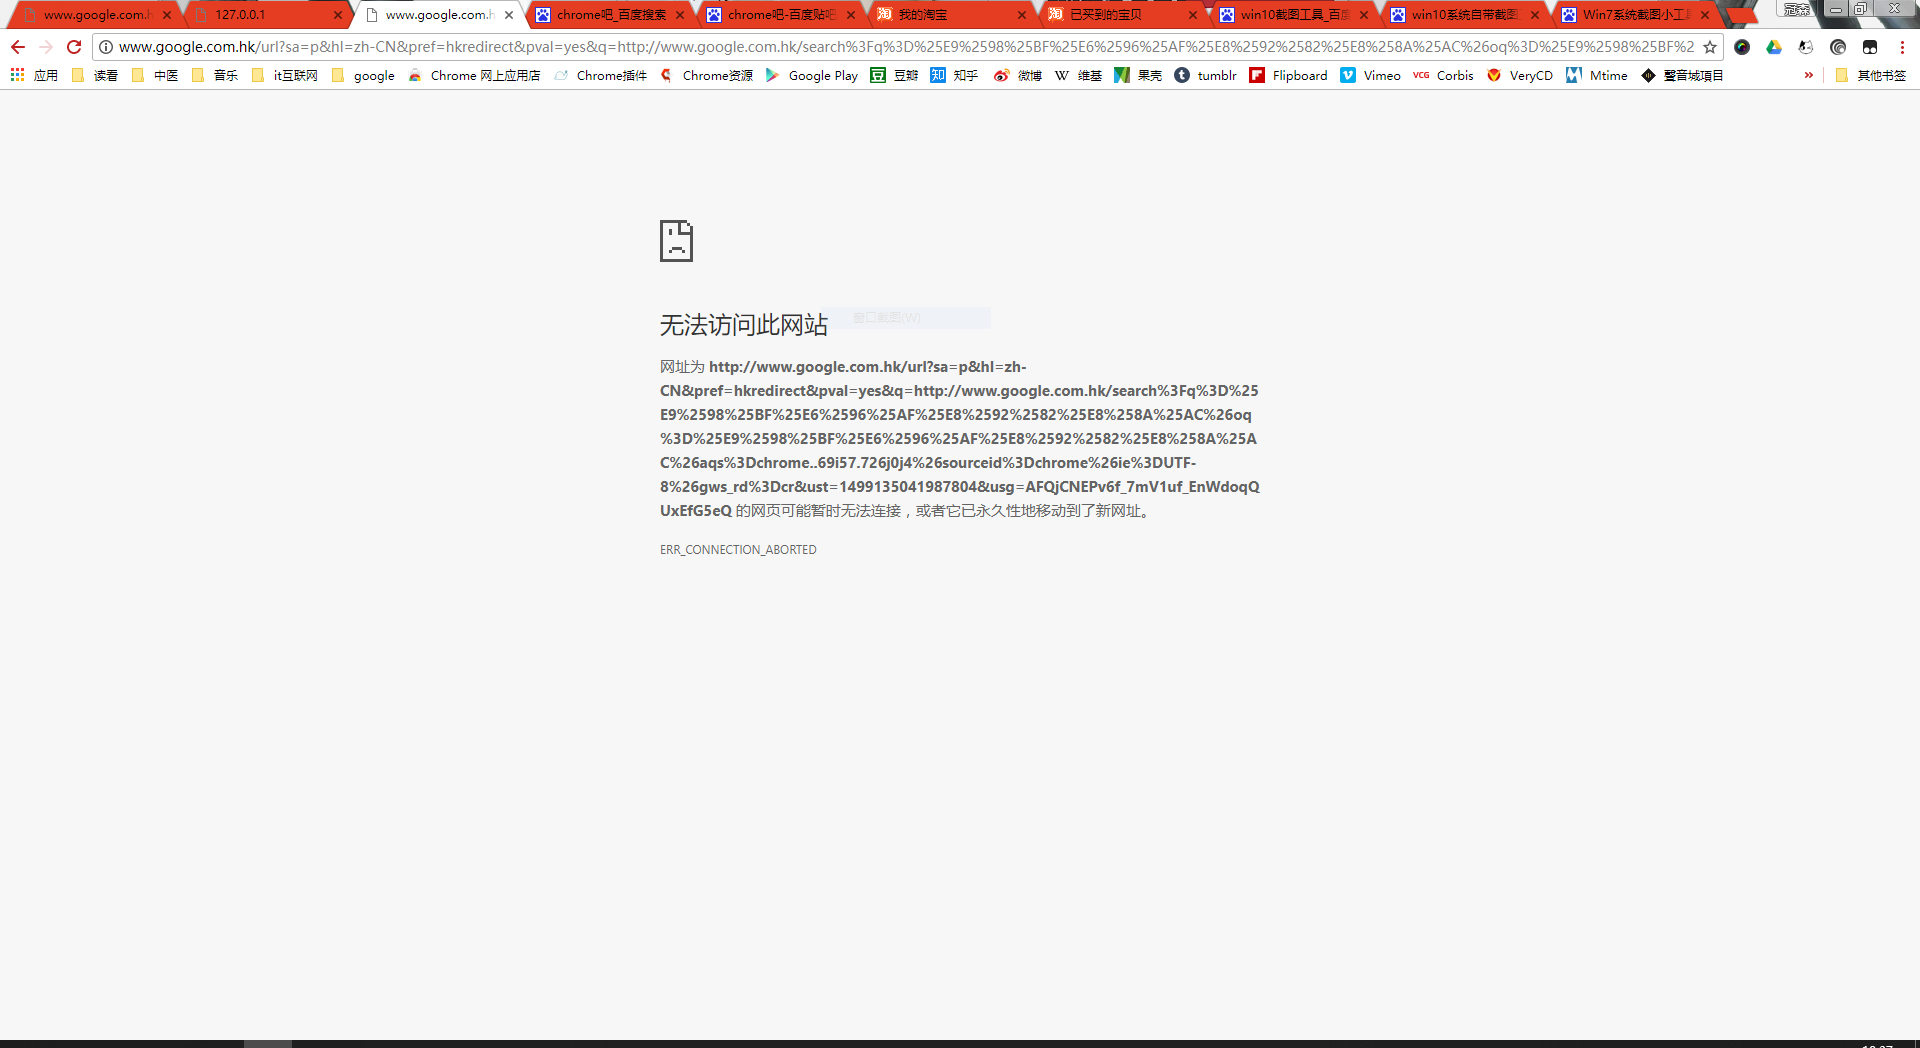The width and height of the screenshot is (1920, 1048).
Task: Open the google bookmark folder
Action: point(363,75)
